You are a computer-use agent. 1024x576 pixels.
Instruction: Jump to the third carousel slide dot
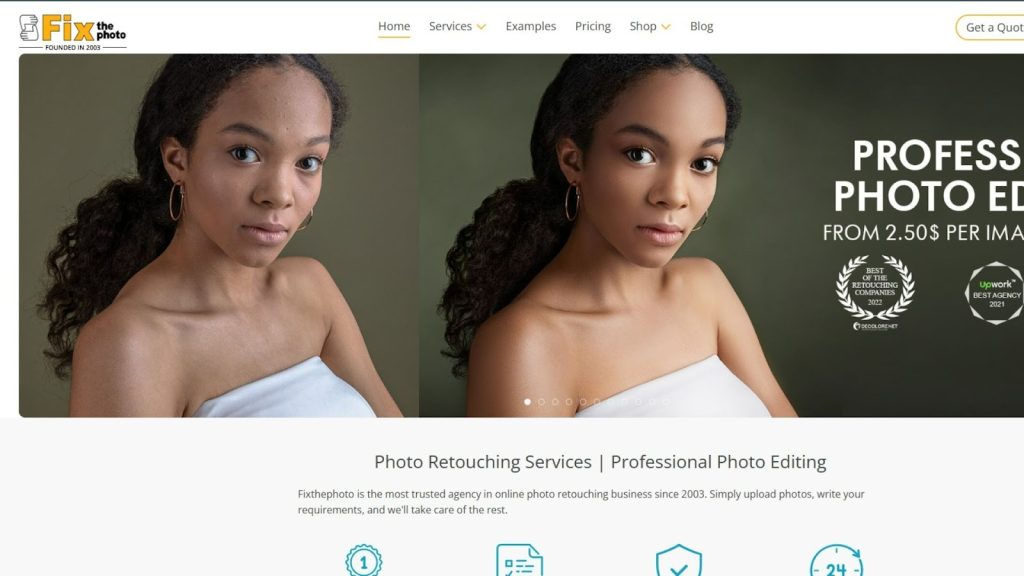click(x=556, y=402)
